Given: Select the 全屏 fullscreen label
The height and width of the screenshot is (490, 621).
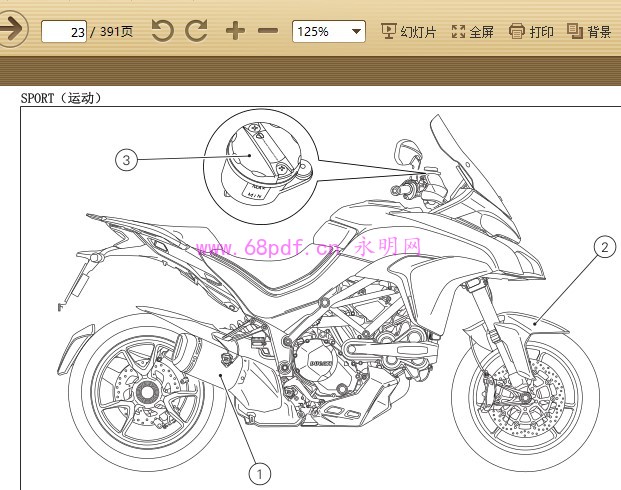Looking at the screenshot, I should 481,32.
